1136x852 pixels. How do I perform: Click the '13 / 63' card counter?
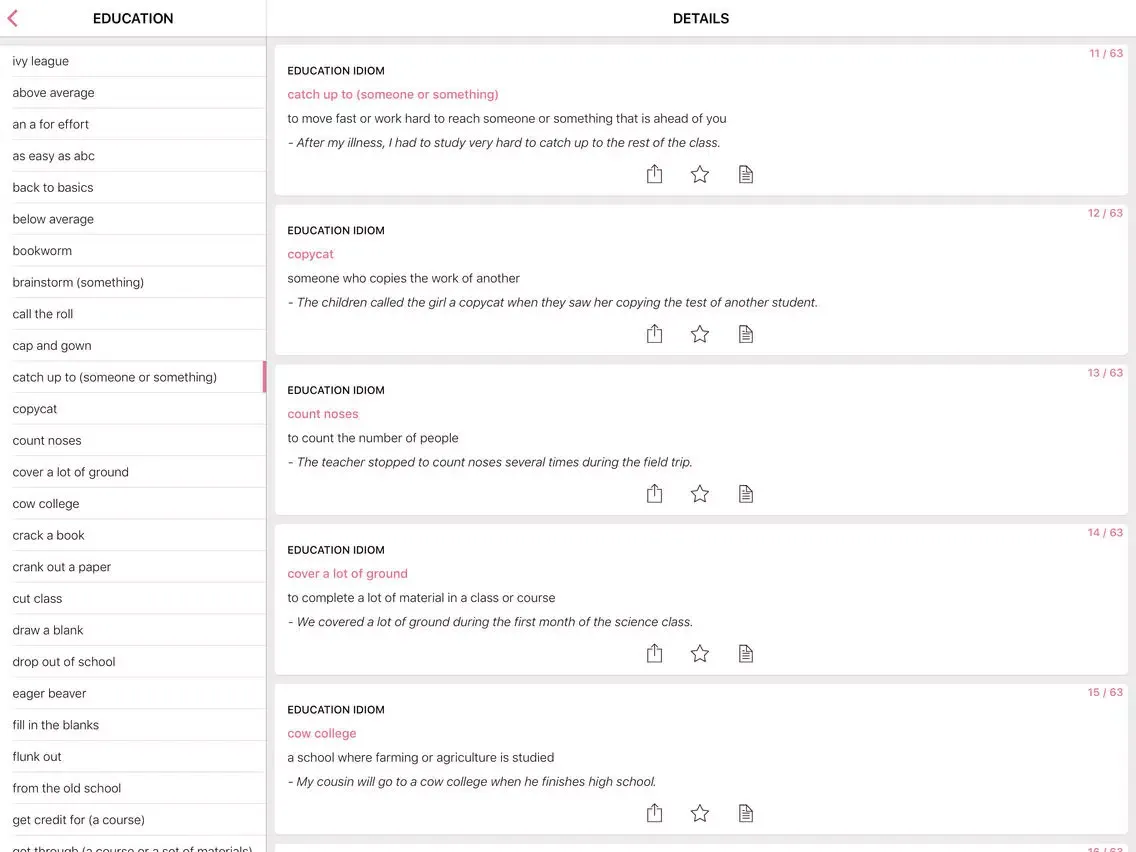pyautogui.click(x=1106, y=372)
